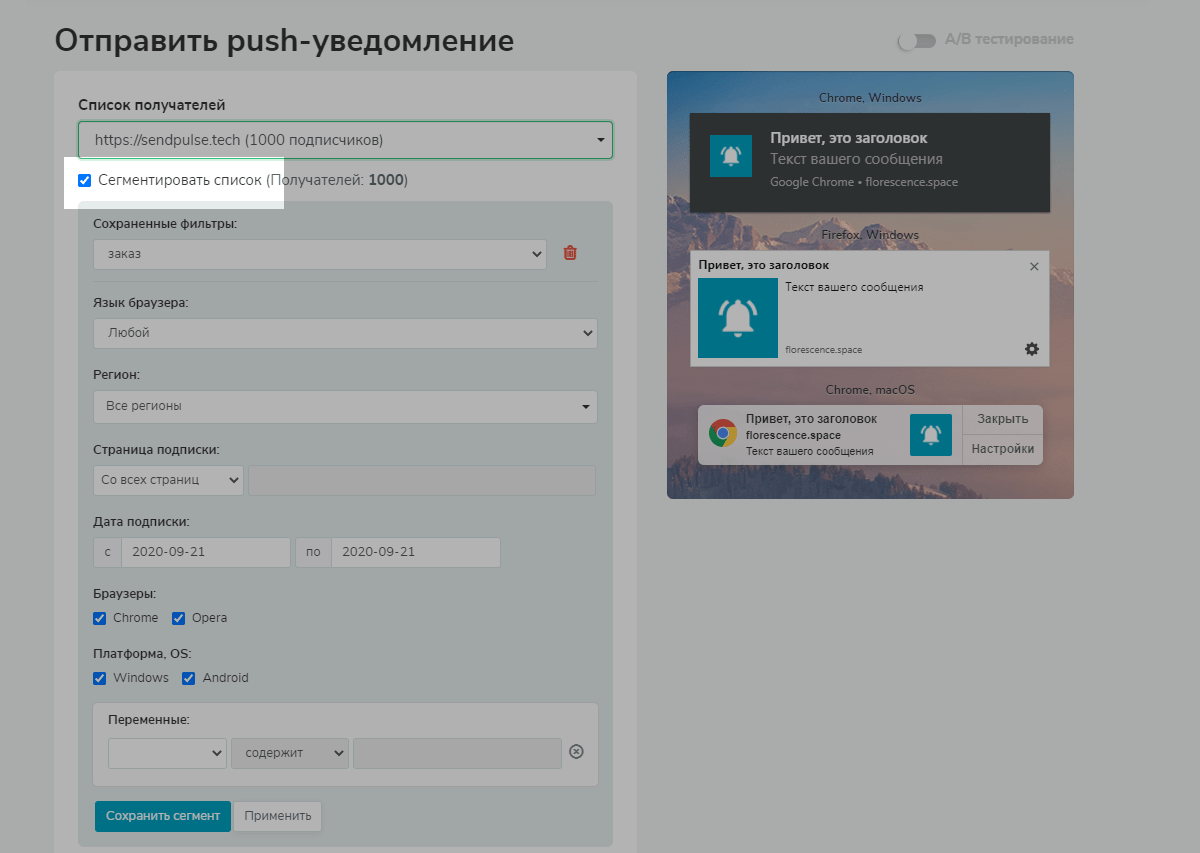The image size is (1200, 853).
Task: Open the variable name dropdown
Action: (x=168, y=753)
